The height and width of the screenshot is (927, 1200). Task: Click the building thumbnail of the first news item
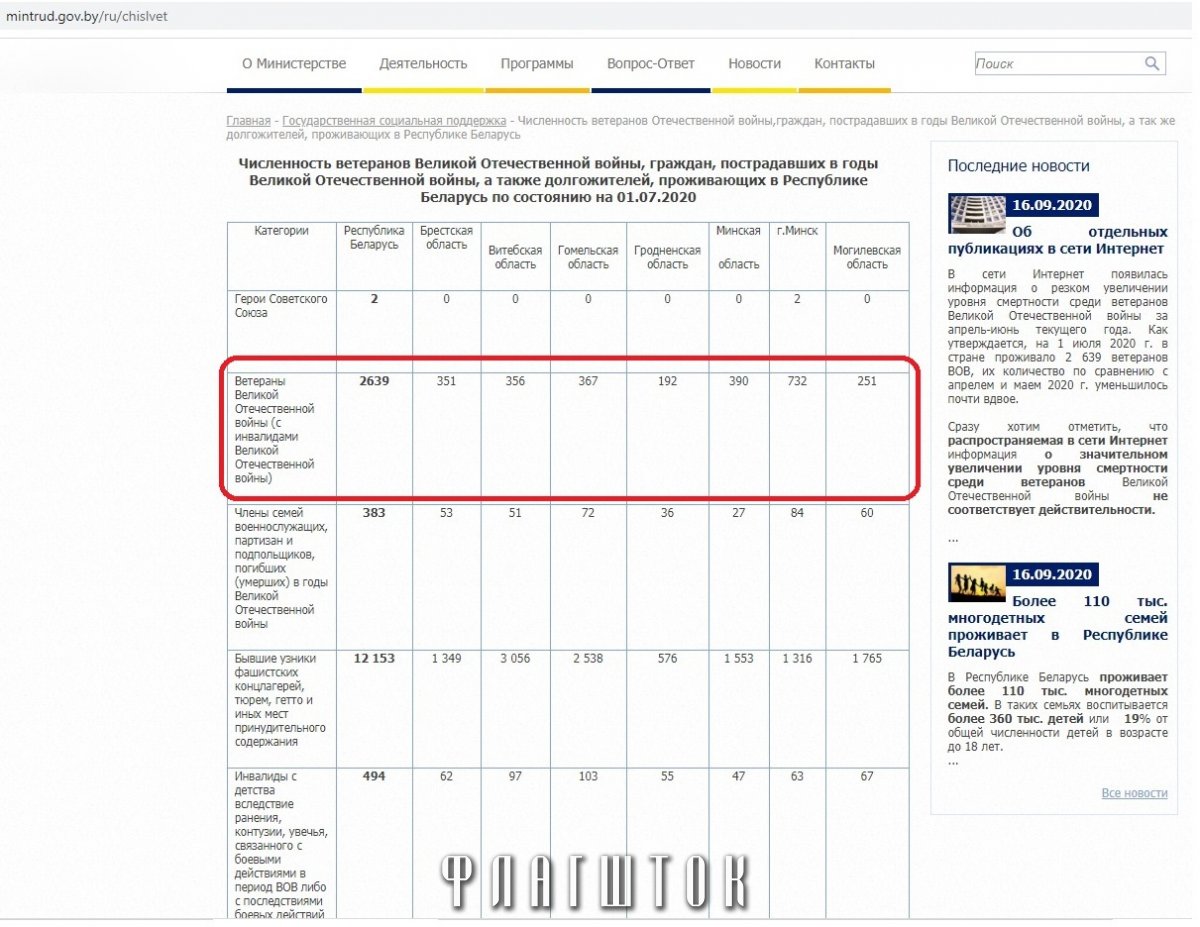(x=977, y=214)
